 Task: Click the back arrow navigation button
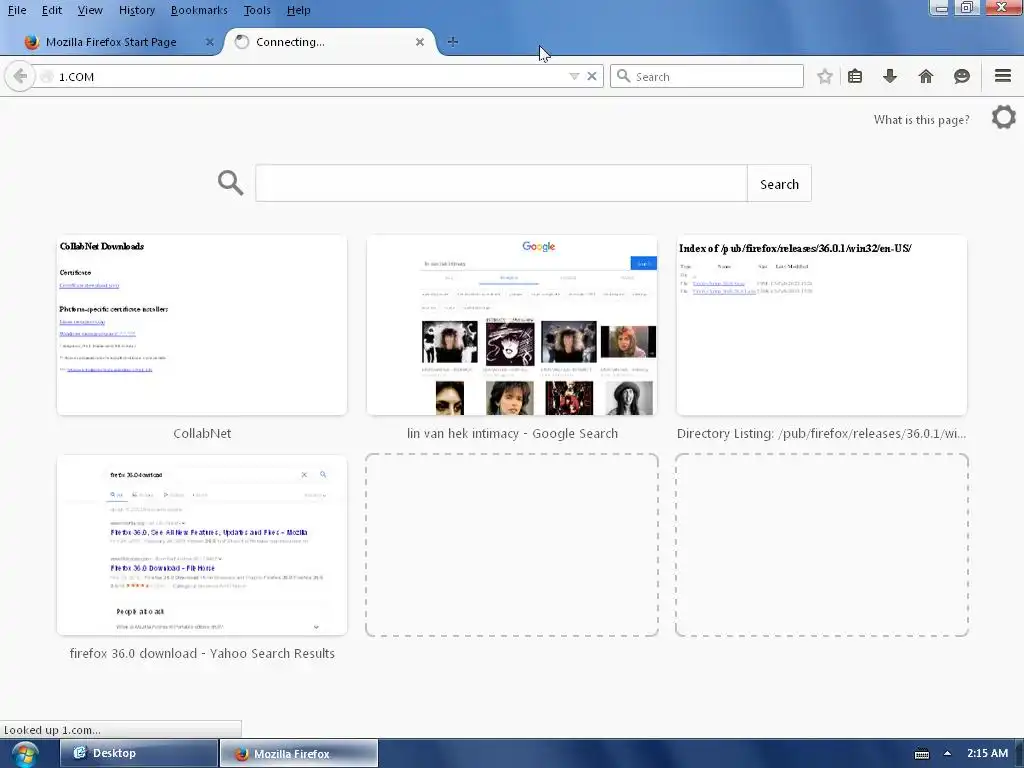pos(20,76)
